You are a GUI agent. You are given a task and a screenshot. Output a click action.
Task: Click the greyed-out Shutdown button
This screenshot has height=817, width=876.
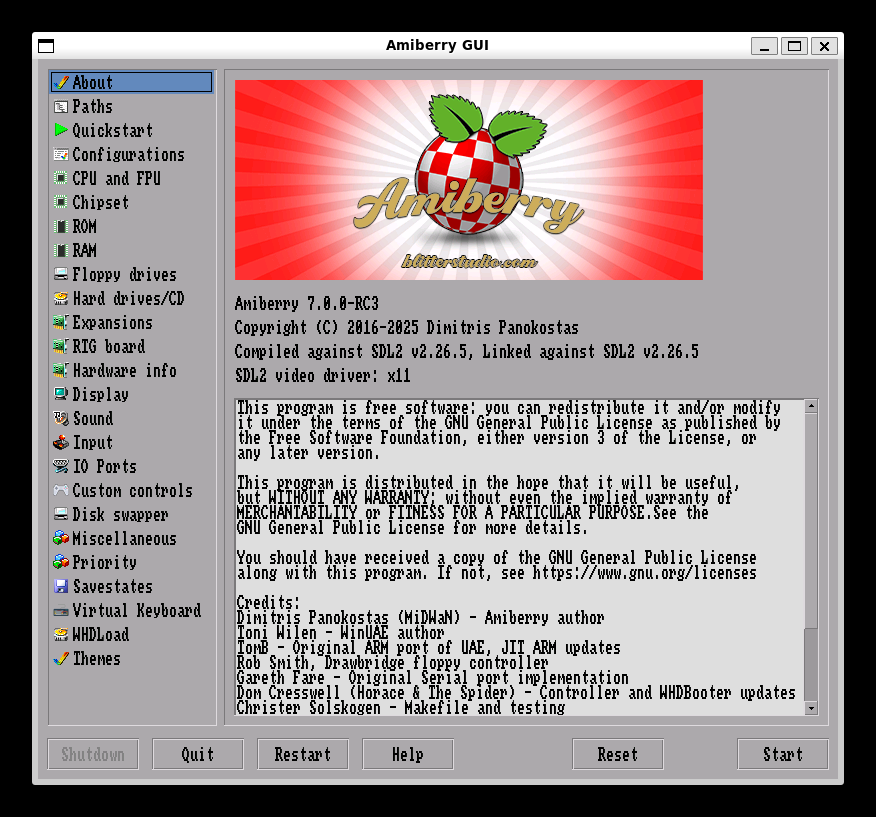pos(93,754)
